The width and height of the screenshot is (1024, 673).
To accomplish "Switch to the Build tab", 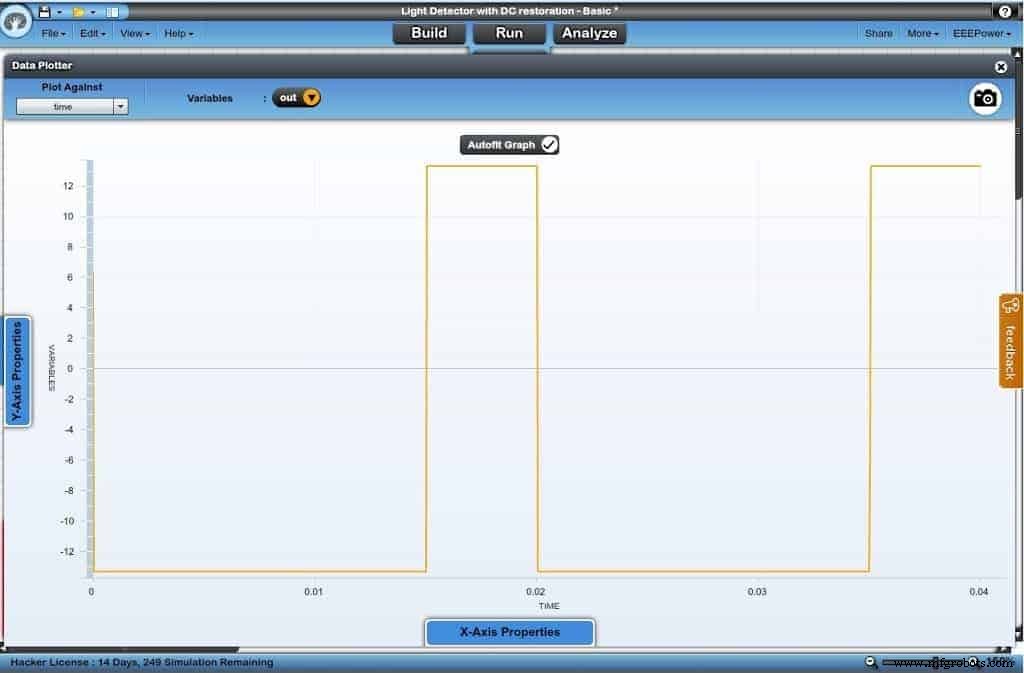I will 429,33.
